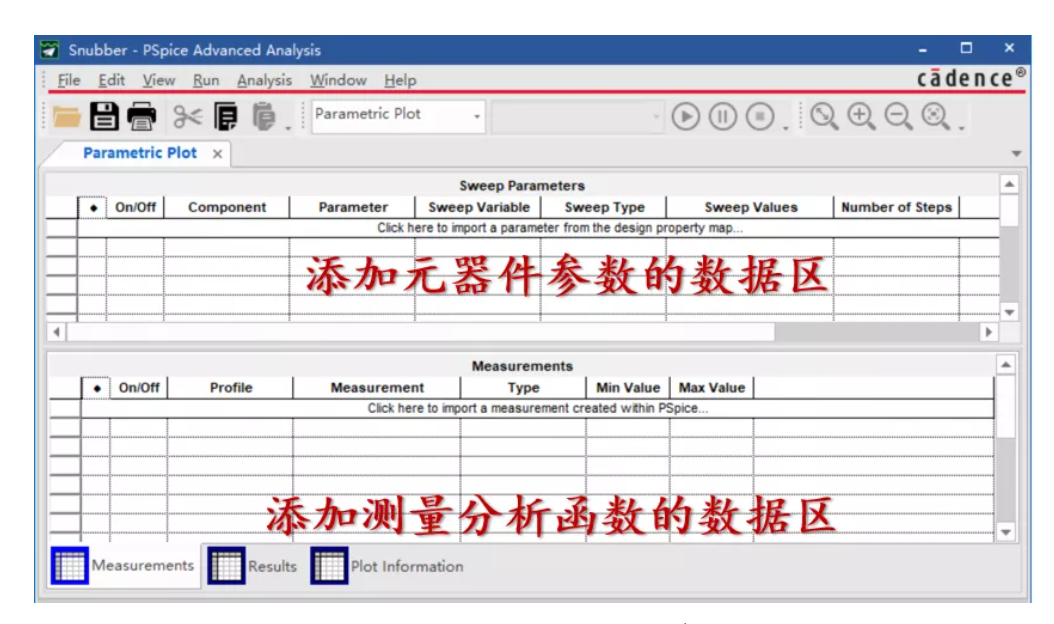Viewport: 1054px width, 624px height.
Task: Select the Max Value column header
Action: [712, 387]
